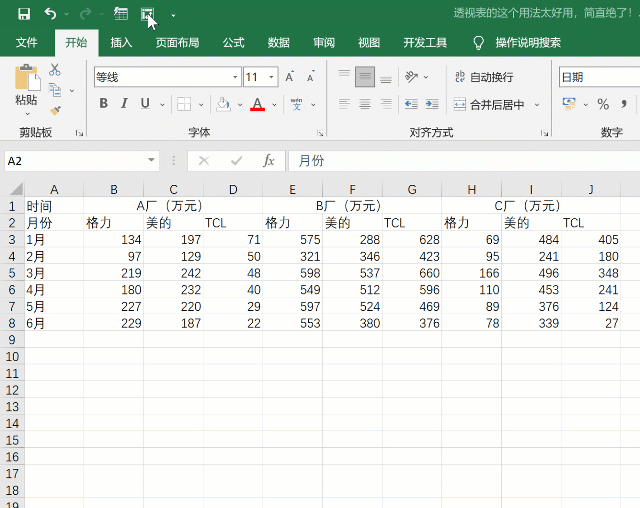The height and width of the screenshot is (508, 640).
Task: Click the Paste clipboard icon
Action: (27, 78)
